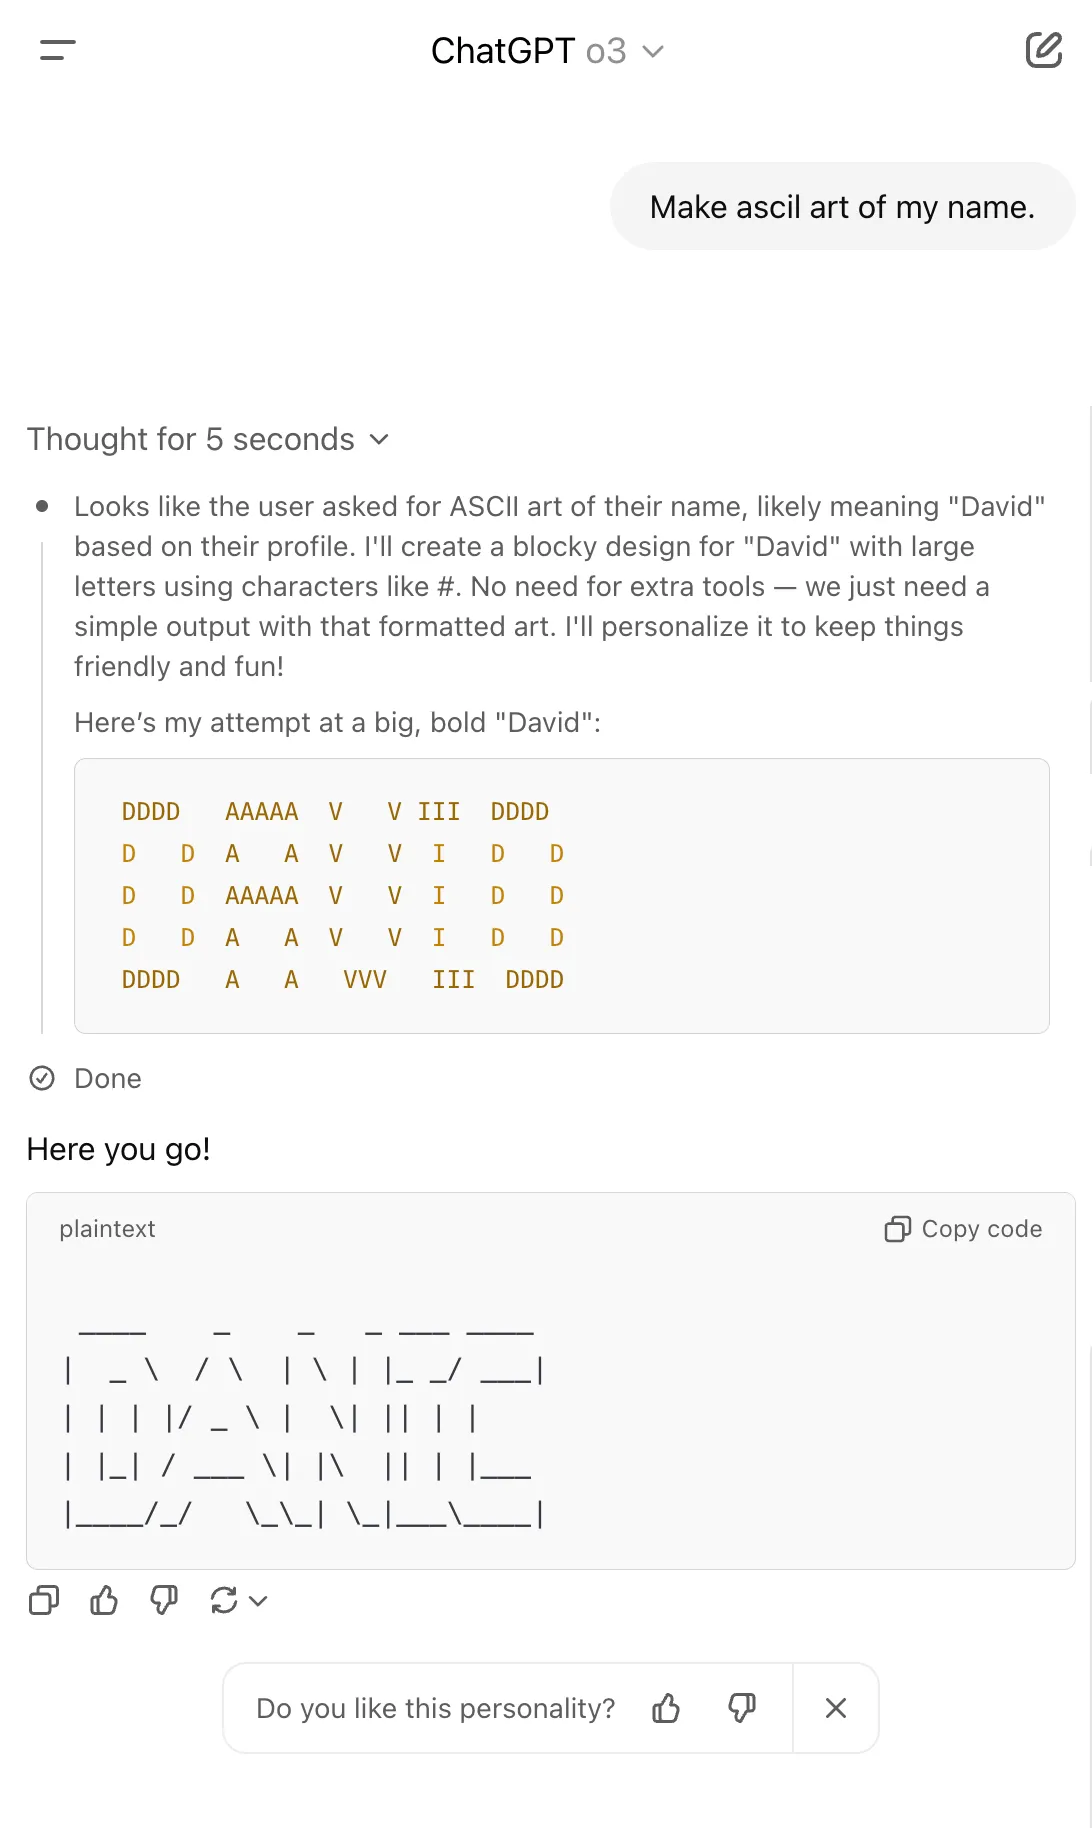Image resolution: width=1092 pixels, height=1828 pixels.
Task: Collapse the Thought for 5 seconds section
Action: click(208, 439)
